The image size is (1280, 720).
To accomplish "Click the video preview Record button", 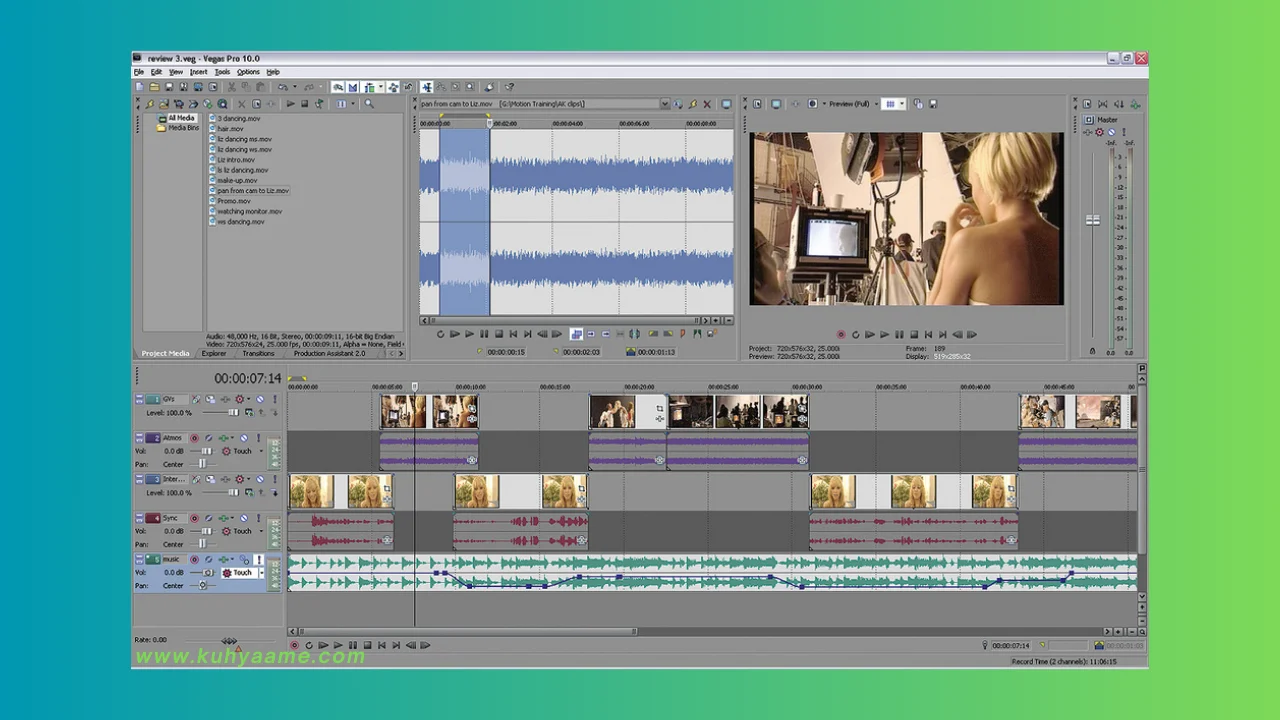I will [x=841, y=334].
